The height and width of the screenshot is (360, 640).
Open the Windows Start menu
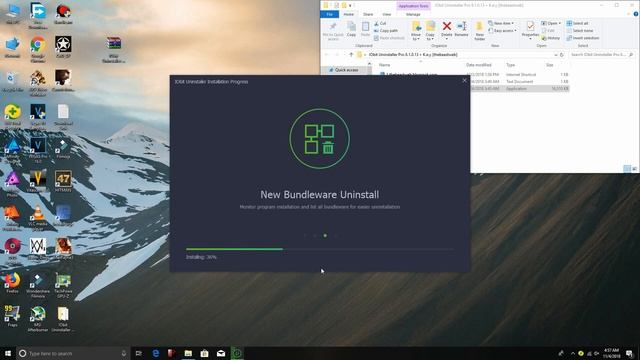coord(8,353)
